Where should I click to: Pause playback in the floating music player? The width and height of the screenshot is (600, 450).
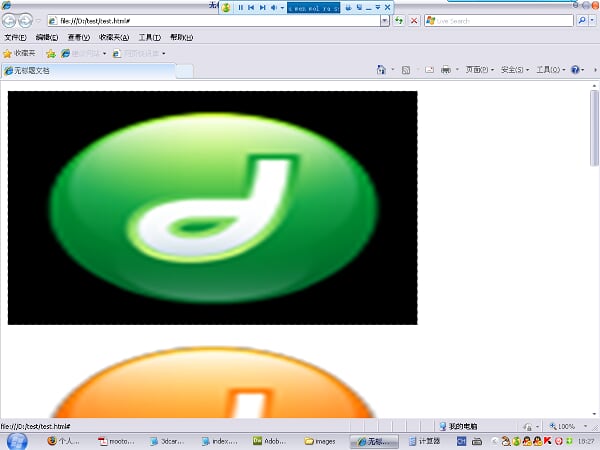pyautogui.click(x=241, y=7)
